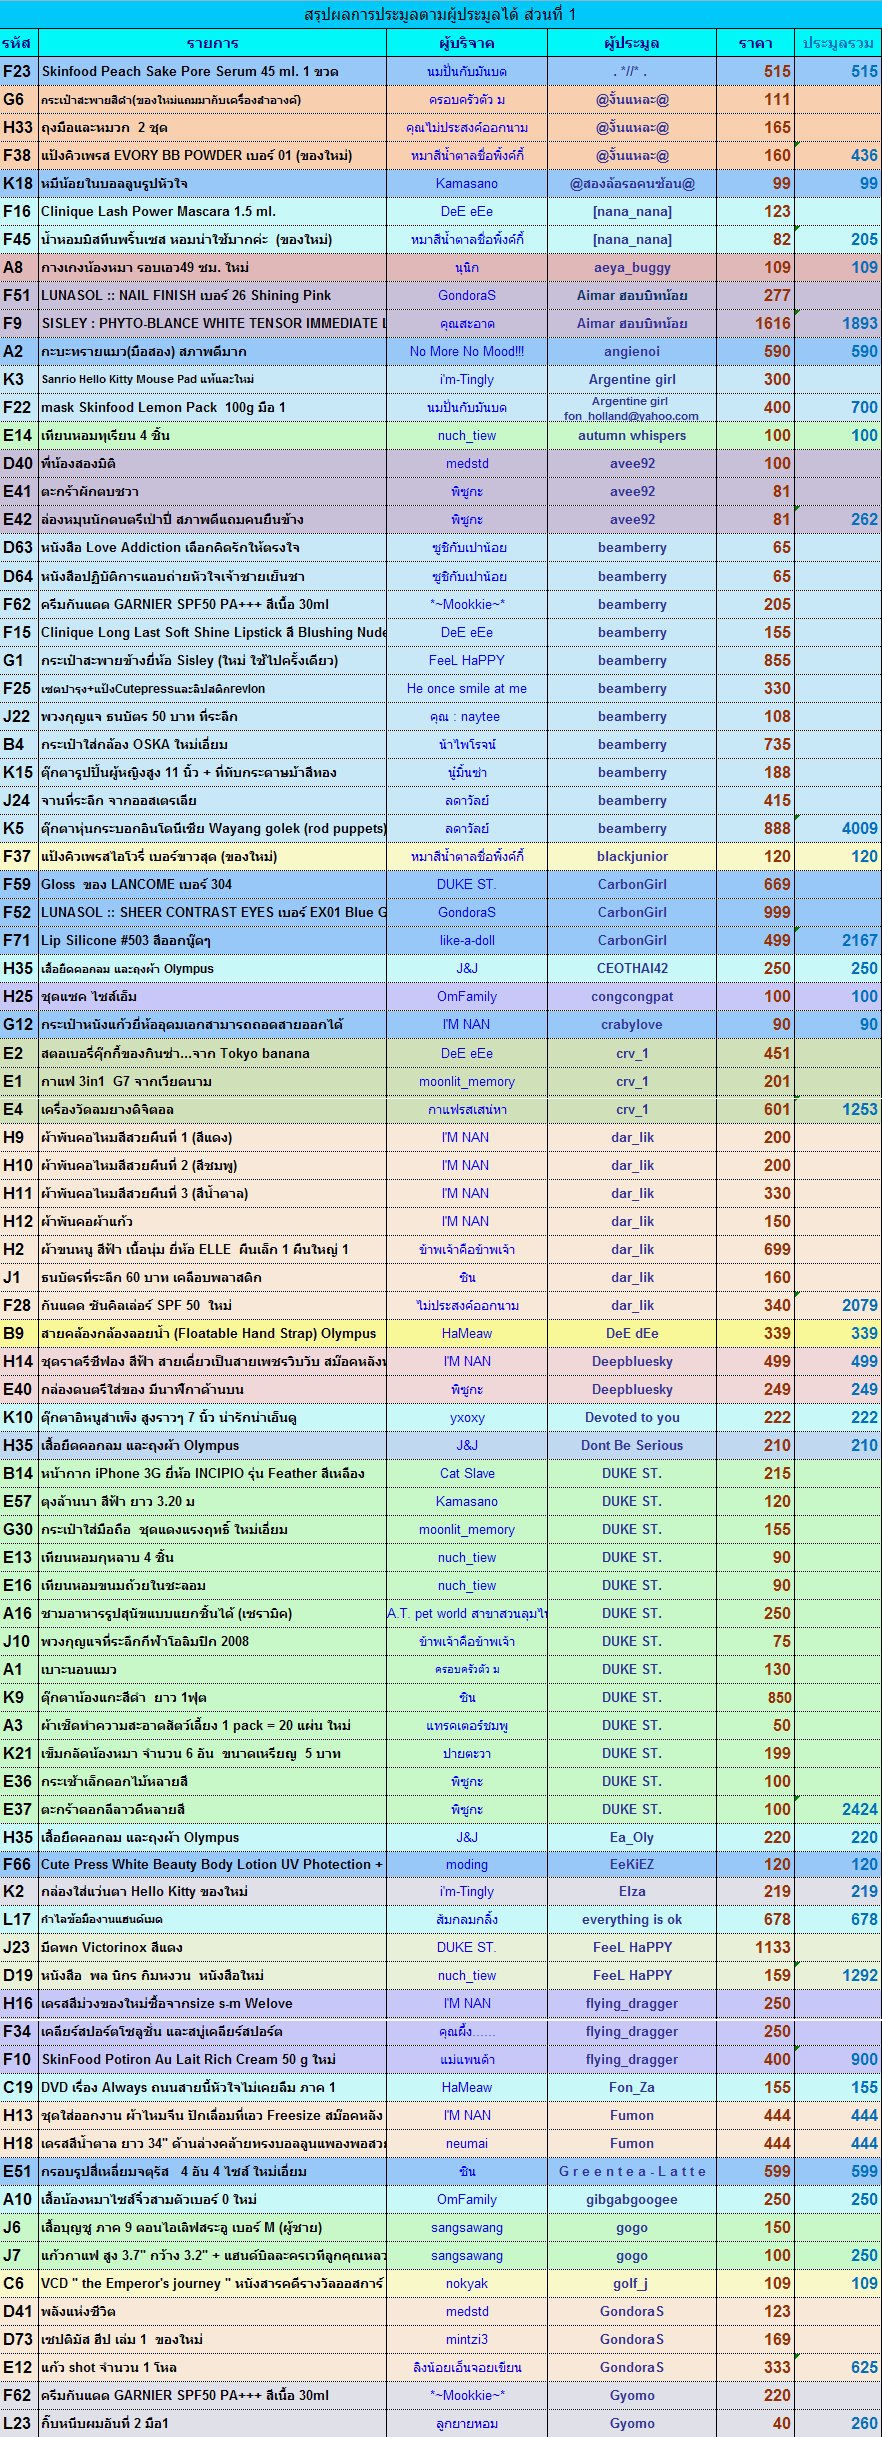Image resolution: width=882 pixels, height=2437 pixels.
Task: Click the total cell 4009
Action: [838, 828]
